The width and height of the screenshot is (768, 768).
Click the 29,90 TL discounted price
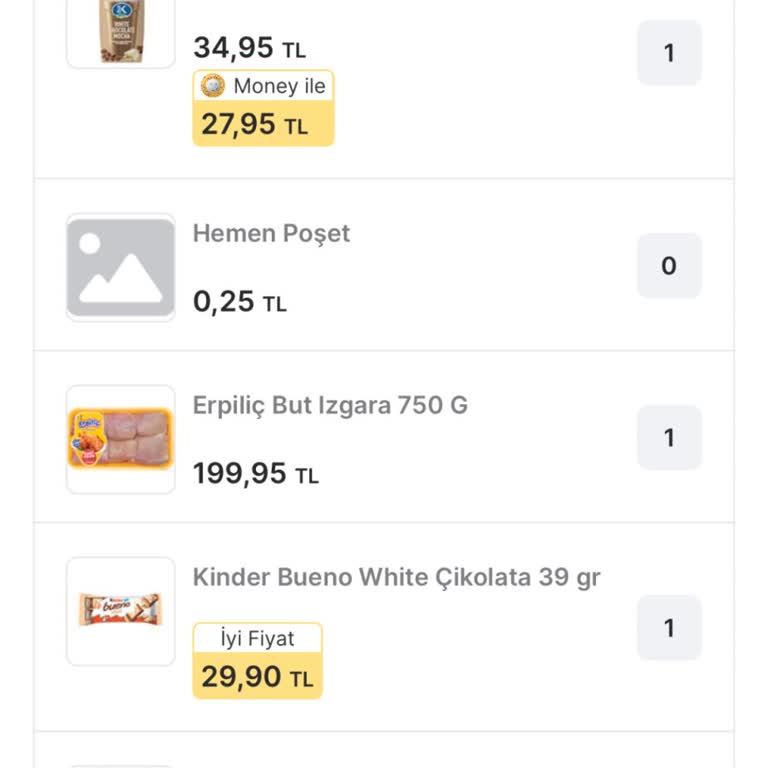(256, 677)
